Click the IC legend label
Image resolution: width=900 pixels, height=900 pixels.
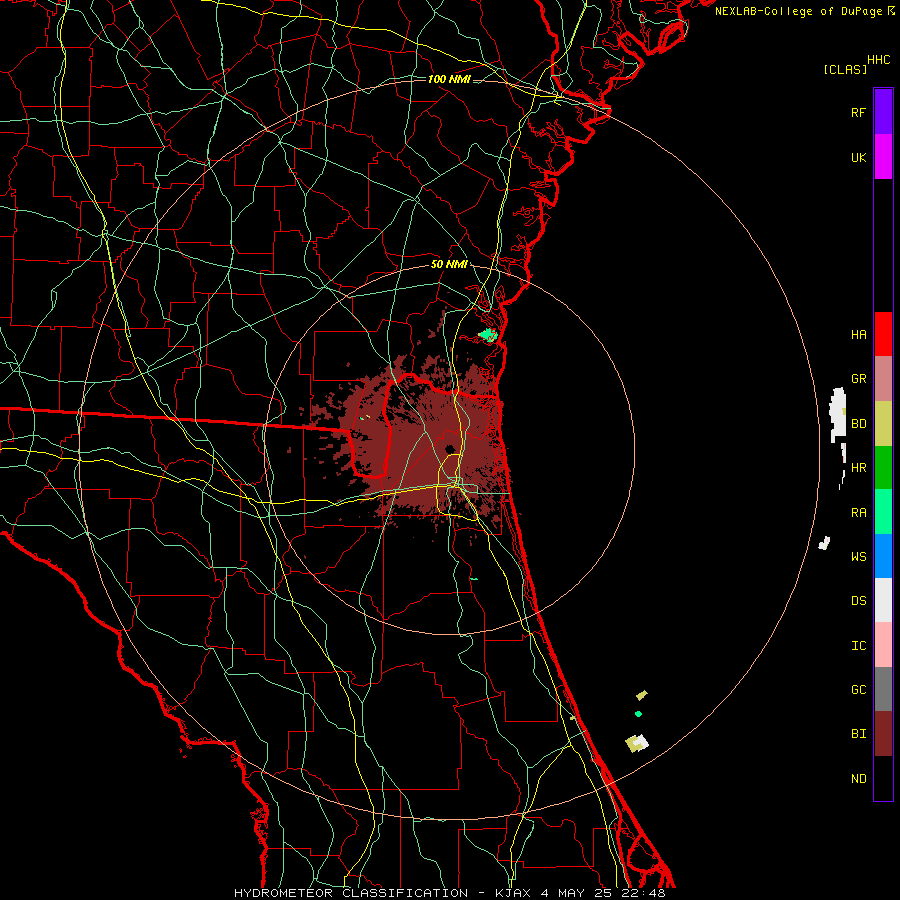(858, 646)
